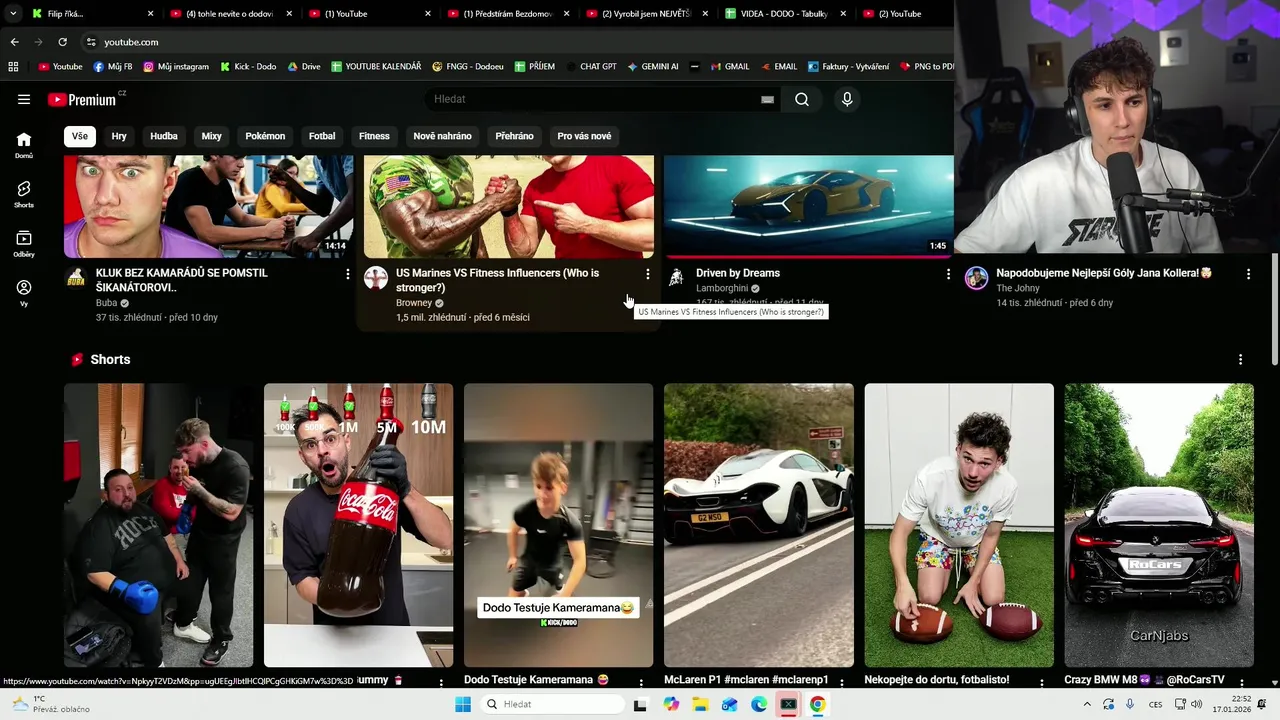Open Kick - Dodo bookmark
The width and height of the screenshot is (1280, 720).
(x=248, y=67)
